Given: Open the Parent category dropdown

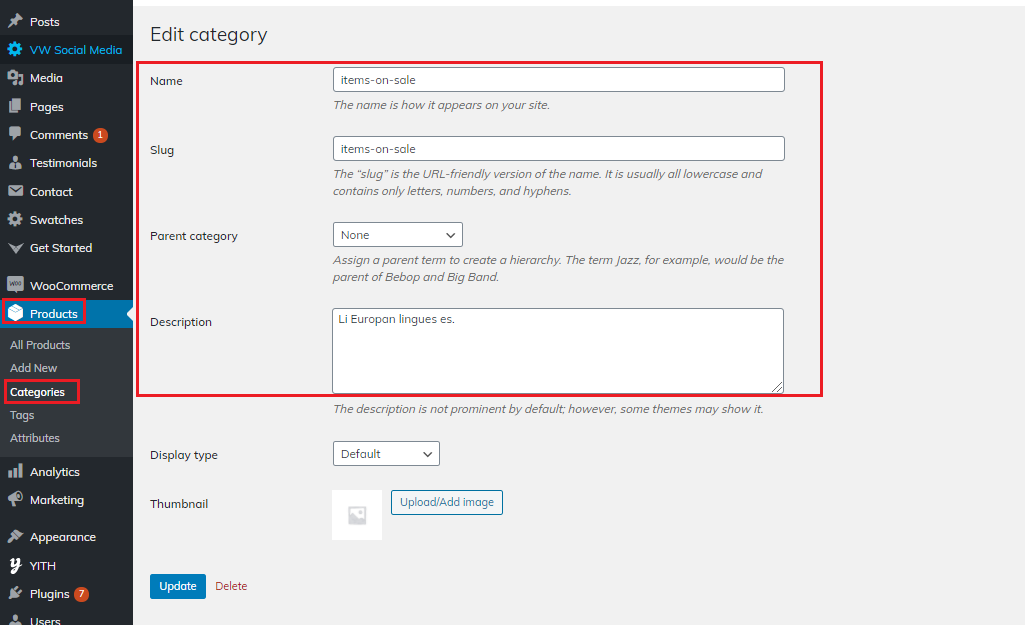Looking at the screenshot, I should pyautogui.click(x=397, y=235).
